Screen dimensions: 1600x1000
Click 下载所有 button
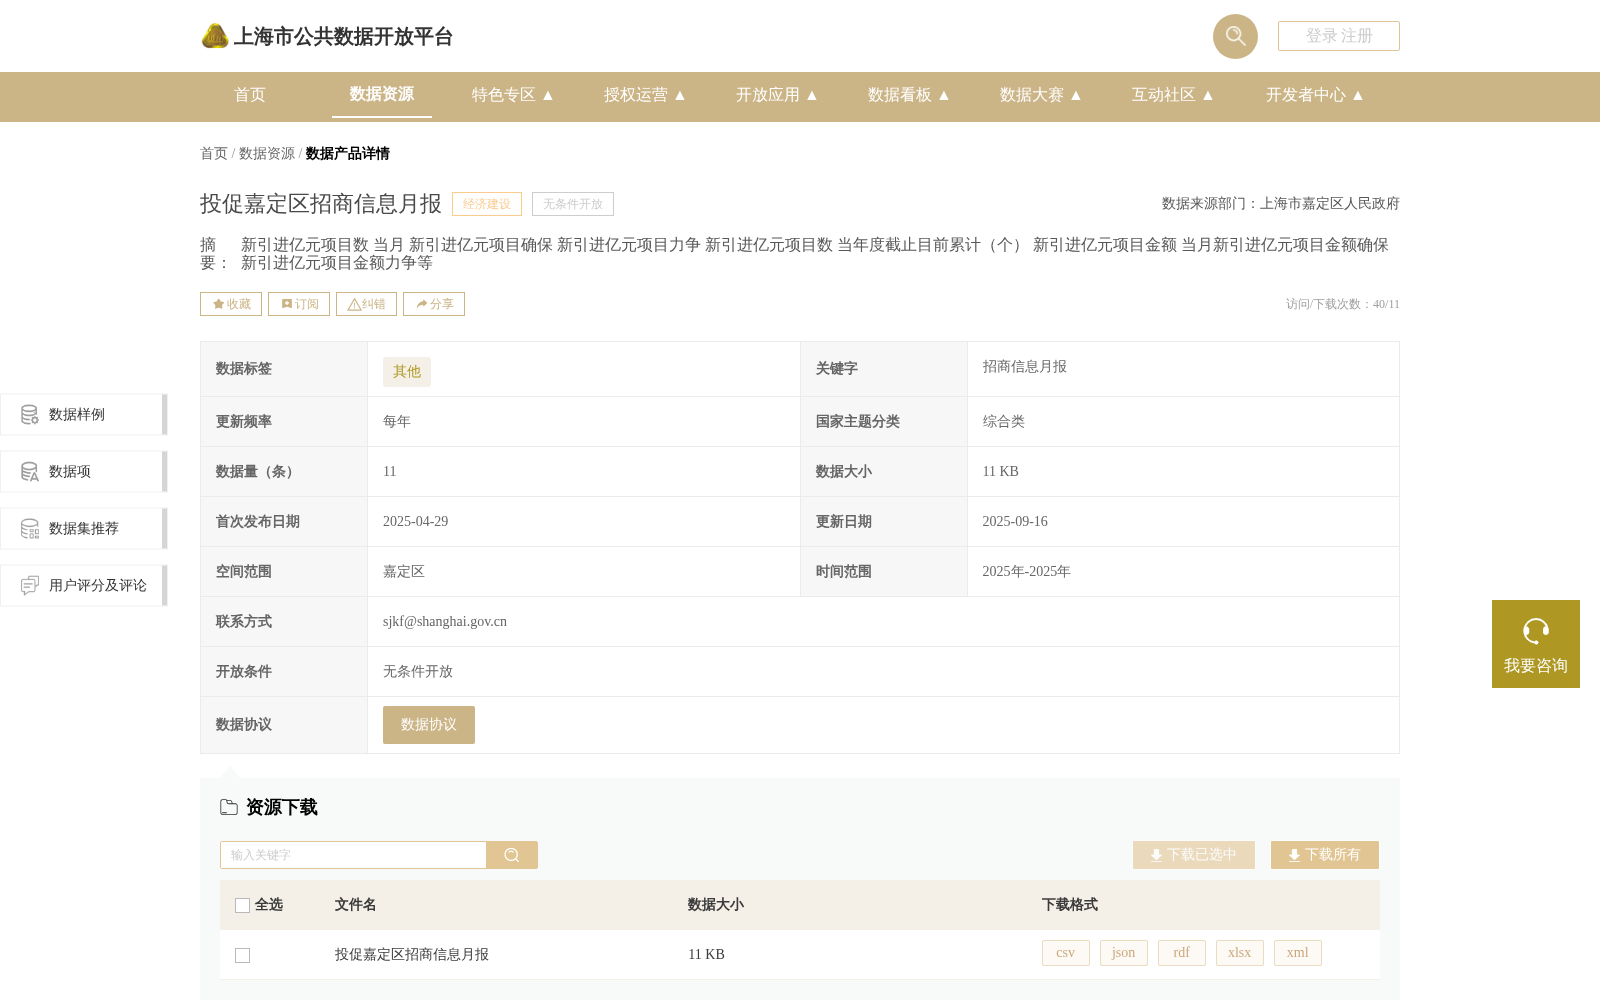(x=1325, y=855)
